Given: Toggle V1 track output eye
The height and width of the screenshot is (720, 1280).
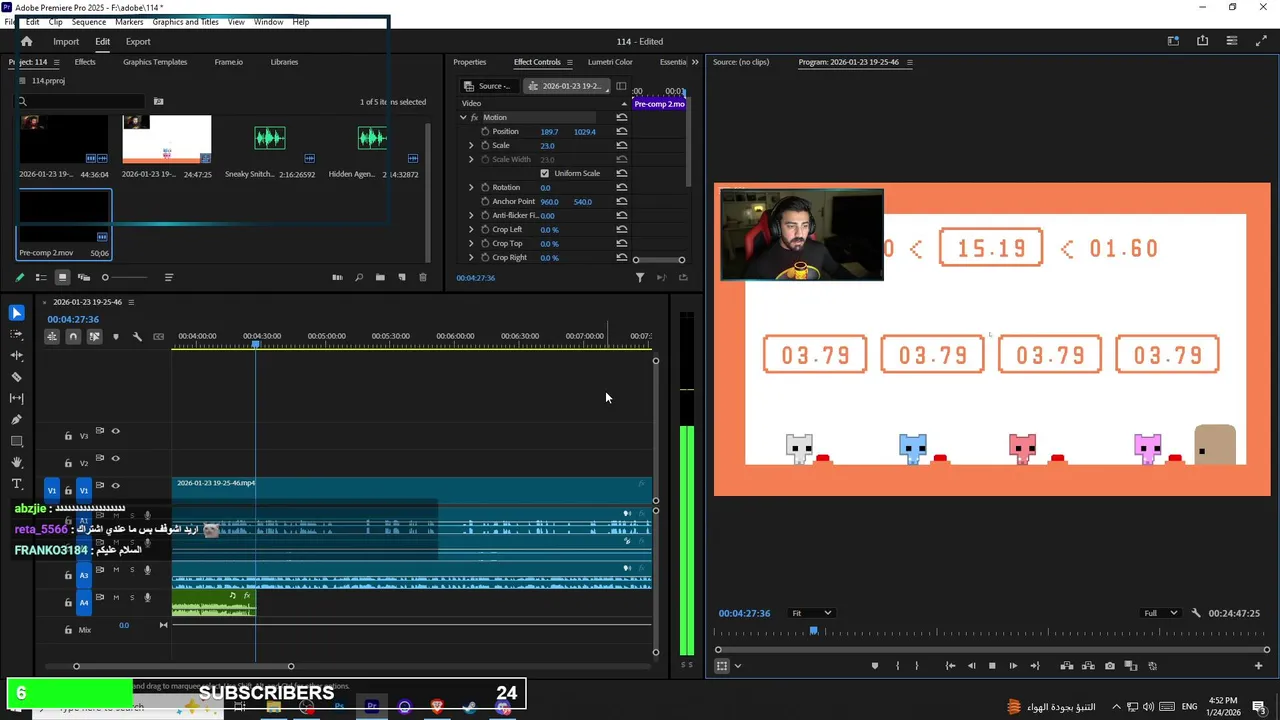Looking at the screenshot, I should point(115,485).
